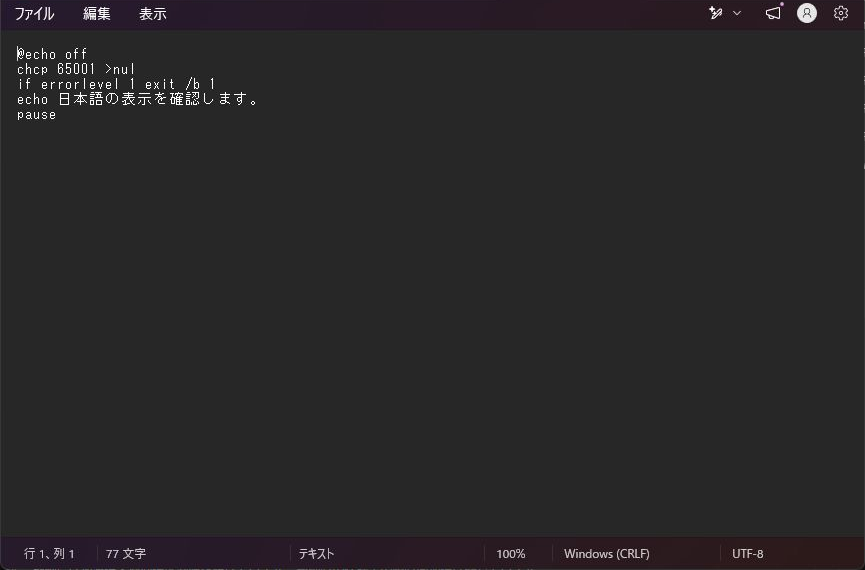This screenshot has width=865, height=570.
Task: Open Notepad settings gear
Action: [841, 13]
